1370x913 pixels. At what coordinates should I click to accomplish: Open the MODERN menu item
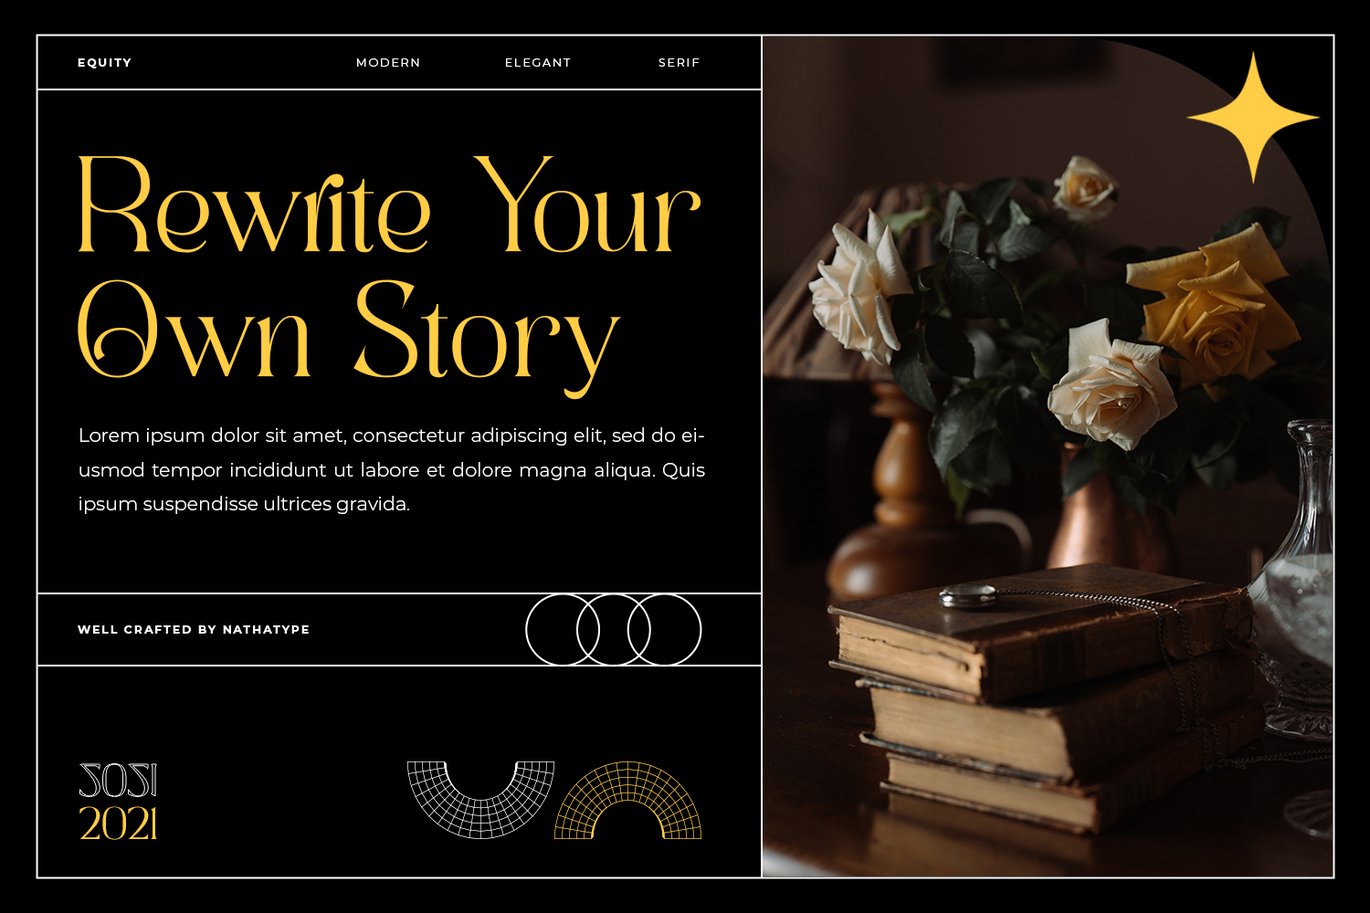pyautogui.click(x=388, y=62)
